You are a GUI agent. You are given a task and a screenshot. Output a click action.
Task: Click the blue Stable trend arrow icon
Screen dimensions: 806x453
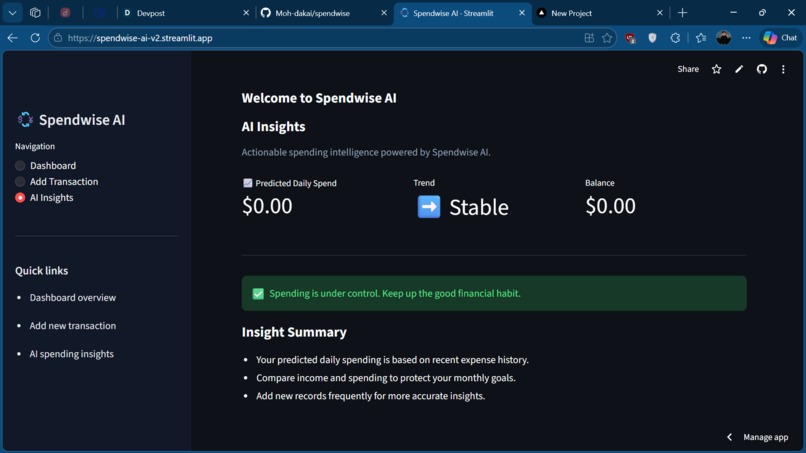429,207
